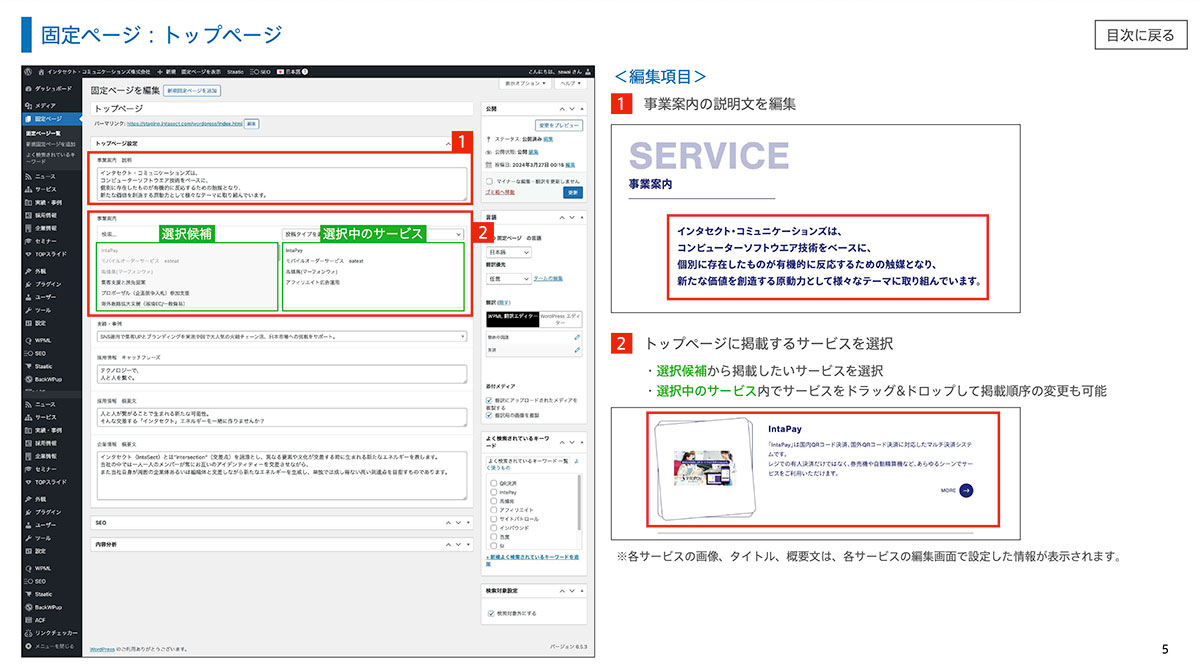Click the MORE arrow circle in IntaPay card
The height and width of the screenshot is (672, 1200).
coord(966,491)
